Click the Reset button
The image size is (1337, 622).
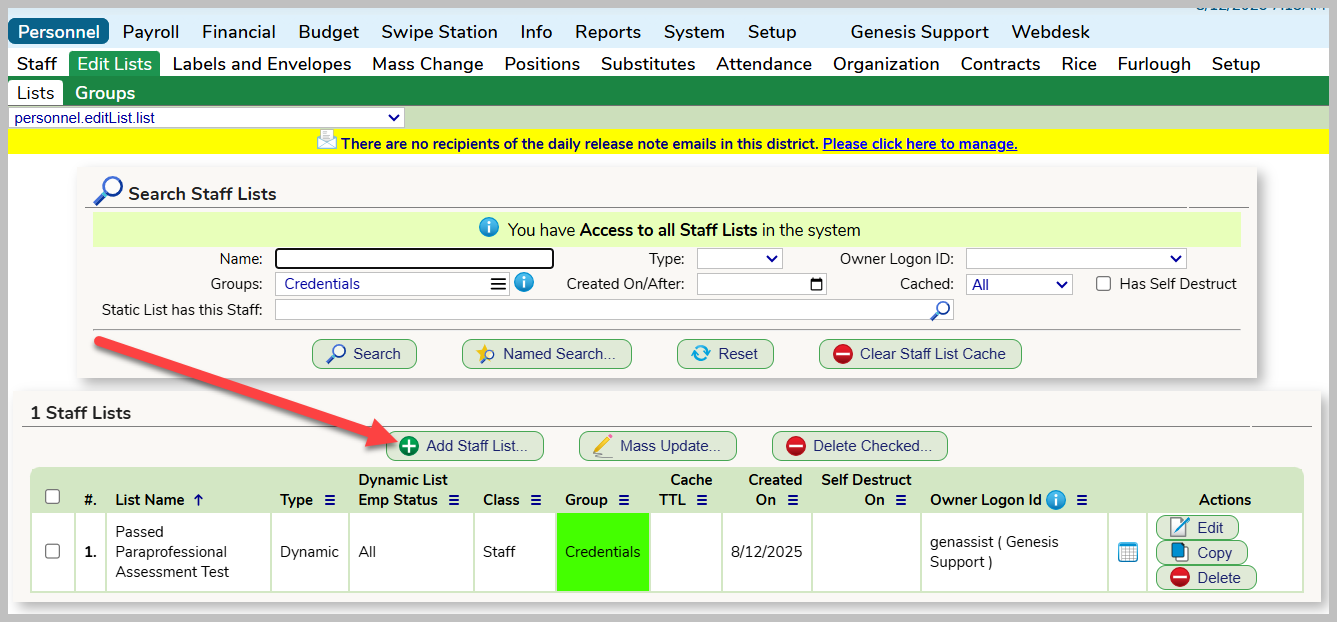[x=725, y=354]
